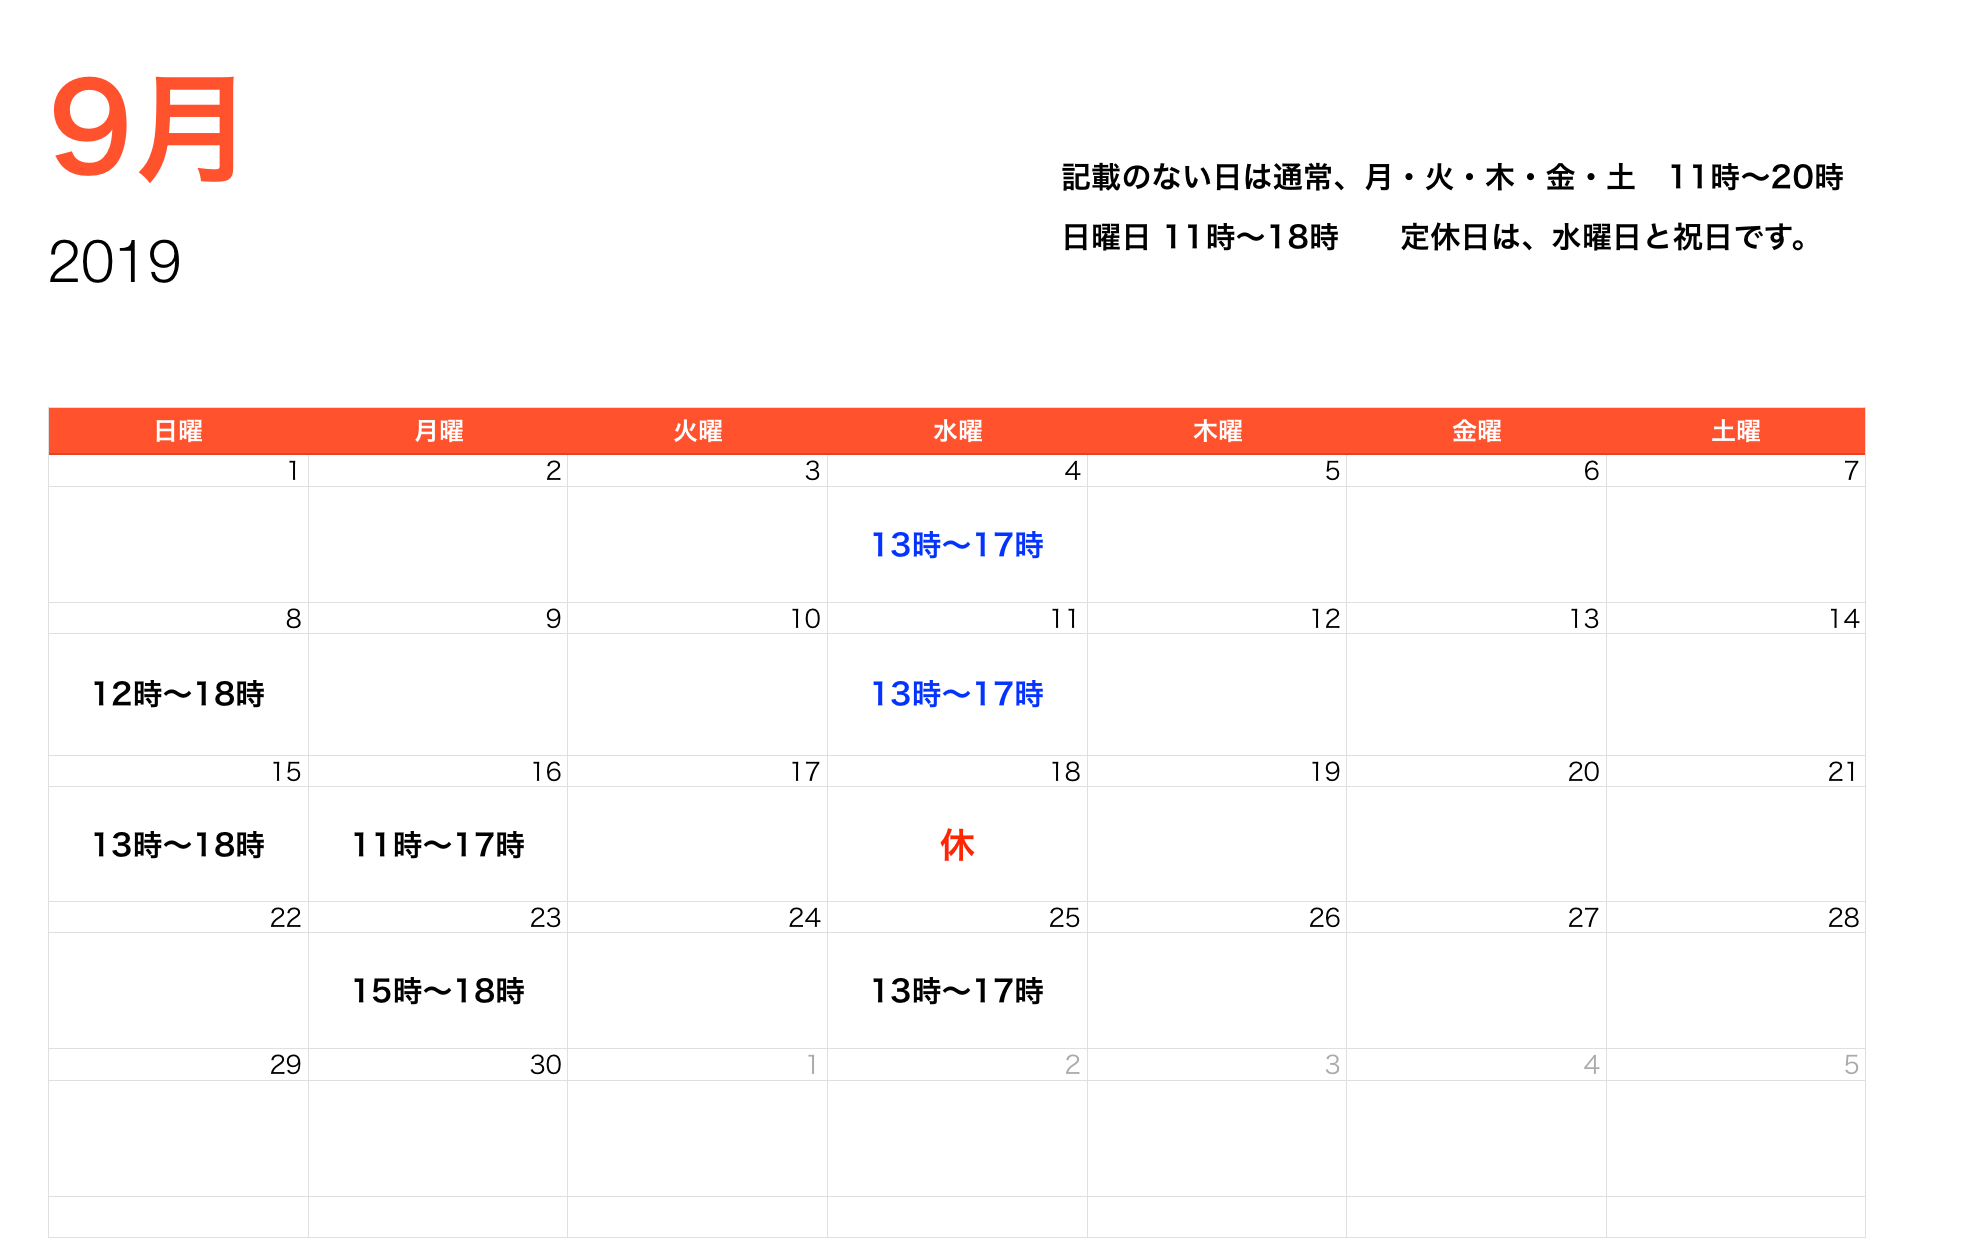Click the 休 mark on September 18

tap(957, 845)
